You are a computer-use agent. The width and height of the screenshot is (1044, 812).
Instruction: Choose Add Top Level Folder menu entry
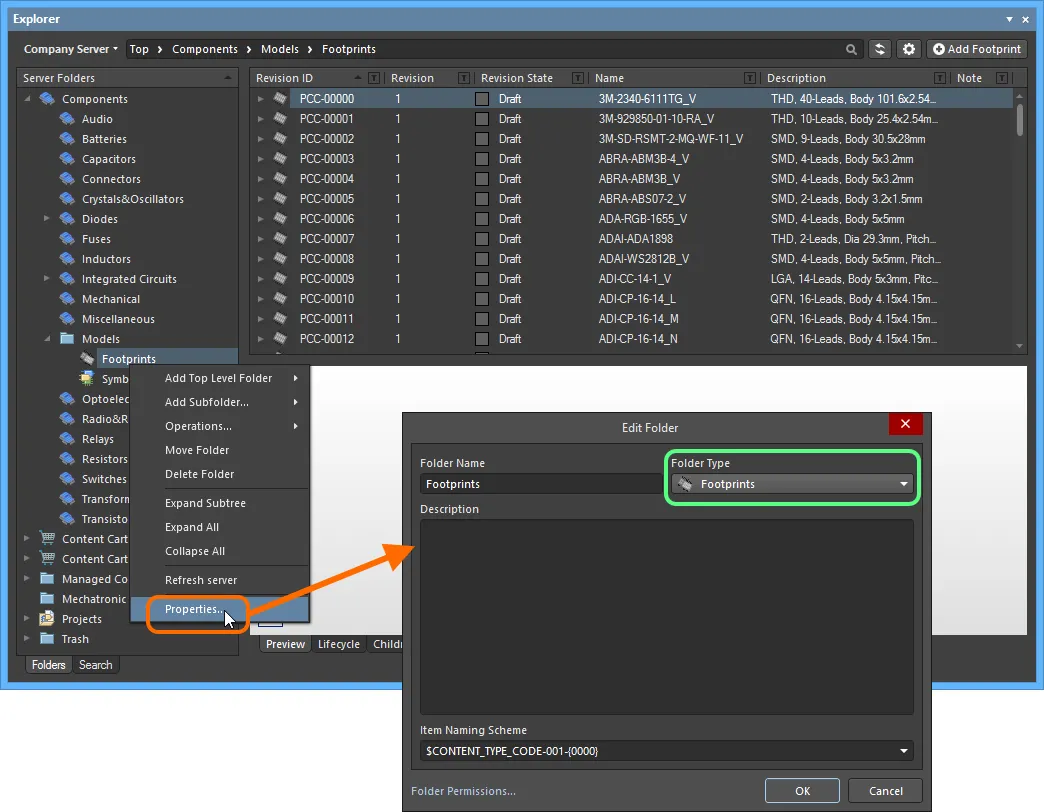[220, 378]
